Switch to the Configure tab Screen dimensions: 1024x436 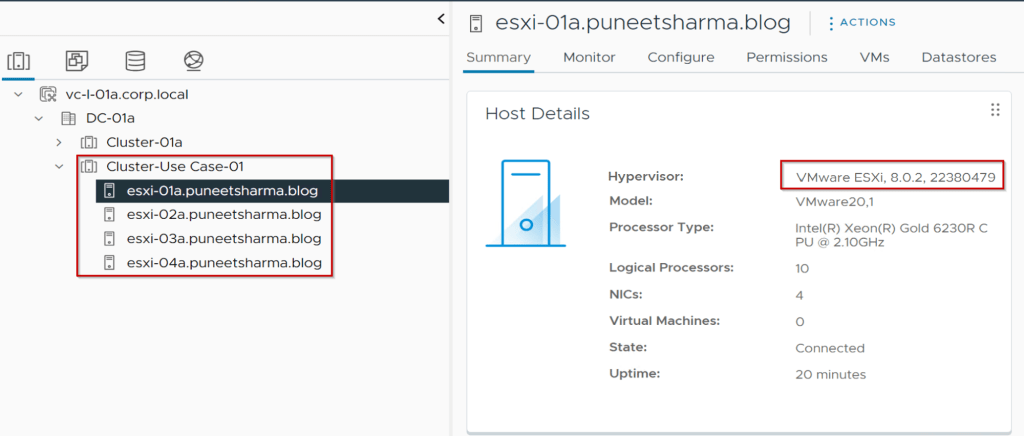point(680,57)
